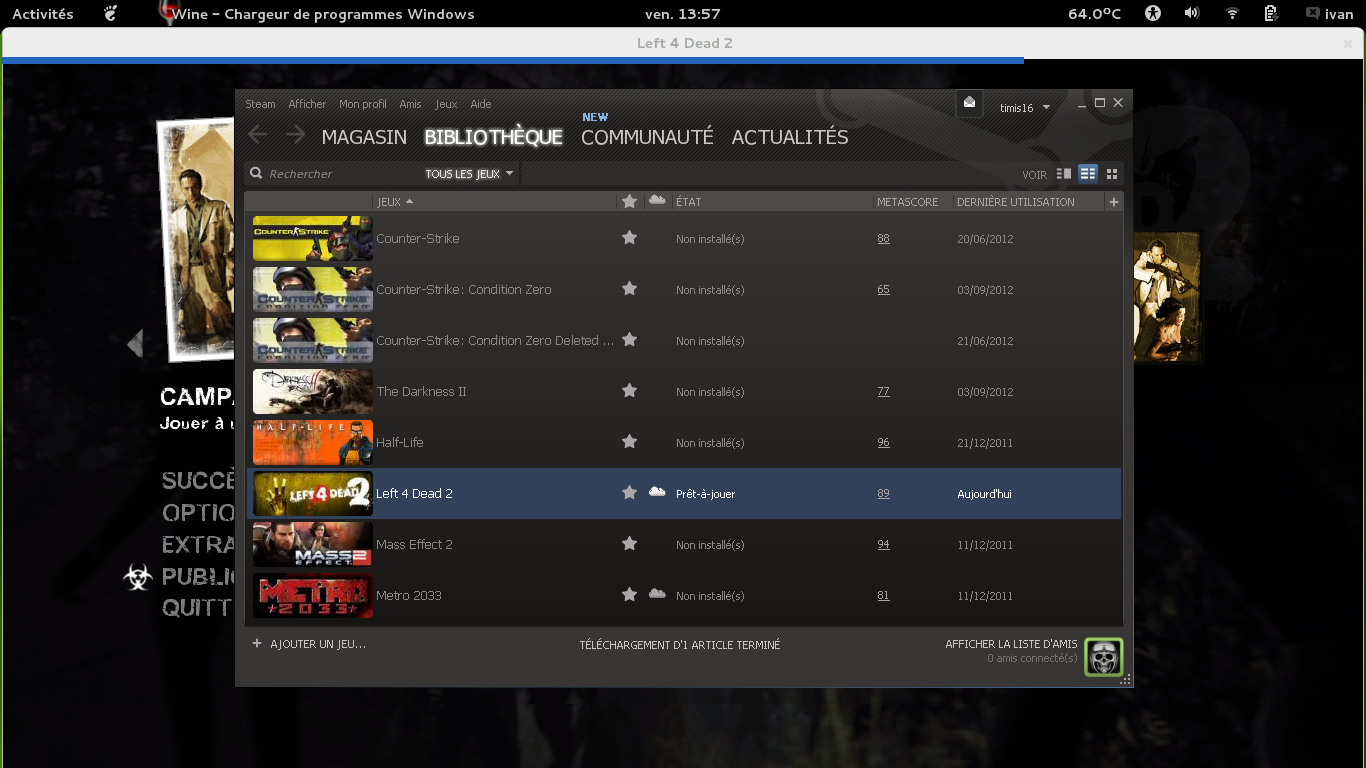Screen dimensions: 1366x768
Task: Click the plus icon for Ajouter un jeu
Action: pos(257,644)
